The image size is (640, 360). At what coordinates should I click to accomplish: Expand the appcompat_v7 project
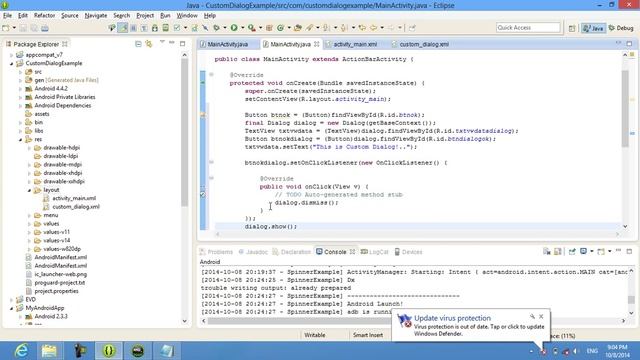click(x=12, y=55)
